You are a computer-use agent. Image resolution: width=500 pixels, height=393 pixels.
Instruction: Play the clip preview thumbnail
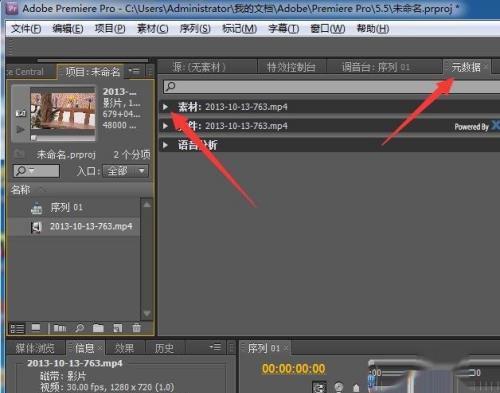coord(20,129)
